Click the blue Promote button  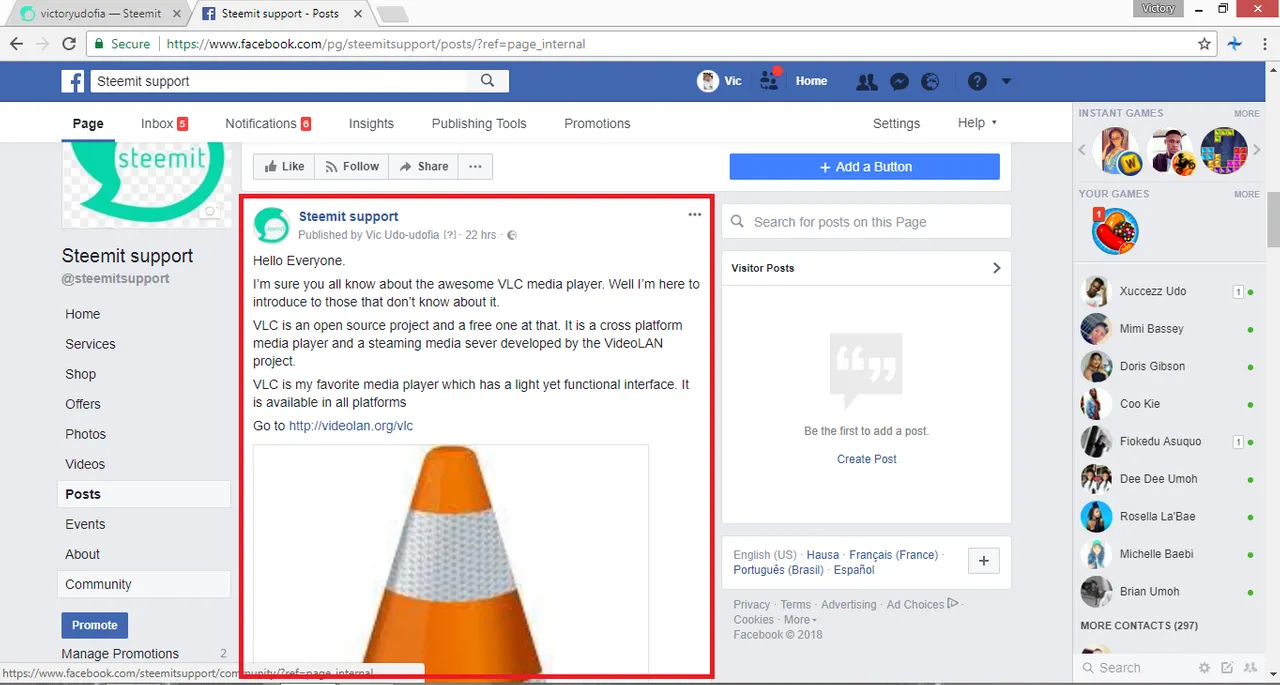95,625
